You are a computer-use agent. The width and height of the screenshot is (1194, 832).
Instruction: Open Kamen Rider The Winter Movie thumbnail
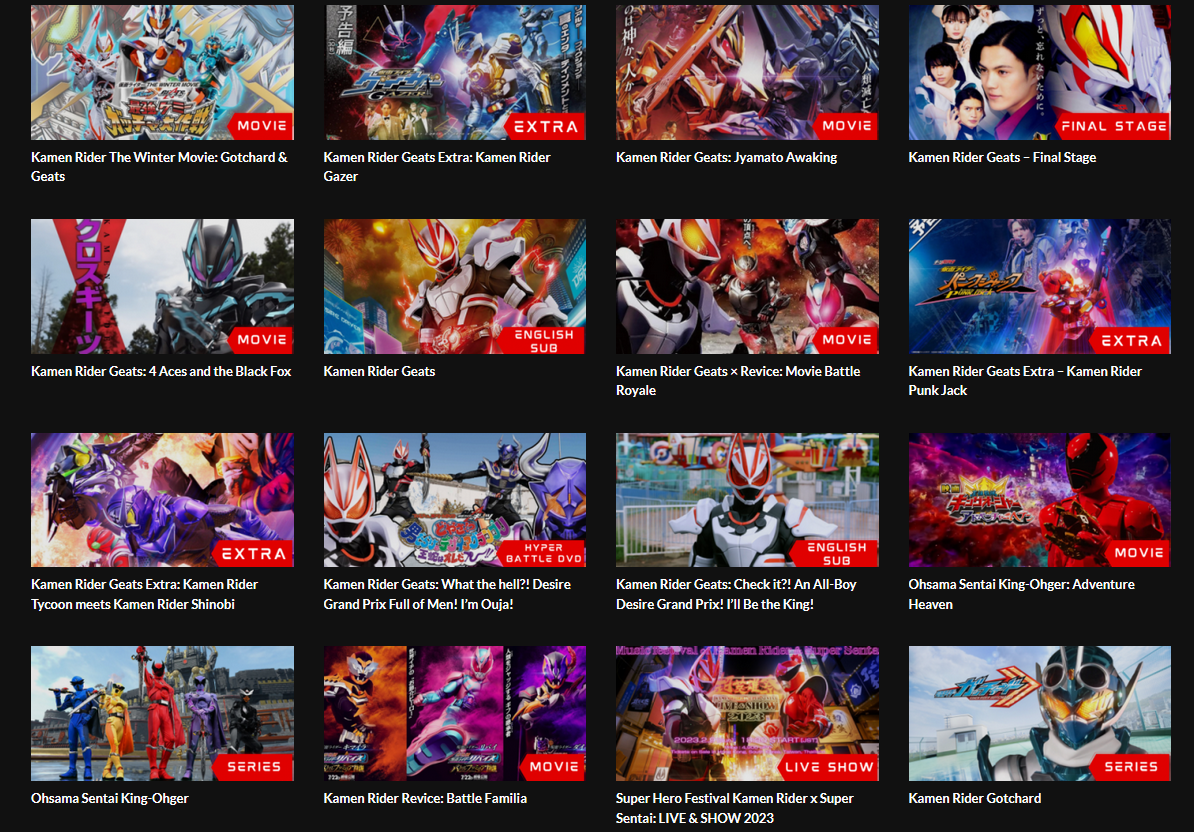tap(162, 72)
